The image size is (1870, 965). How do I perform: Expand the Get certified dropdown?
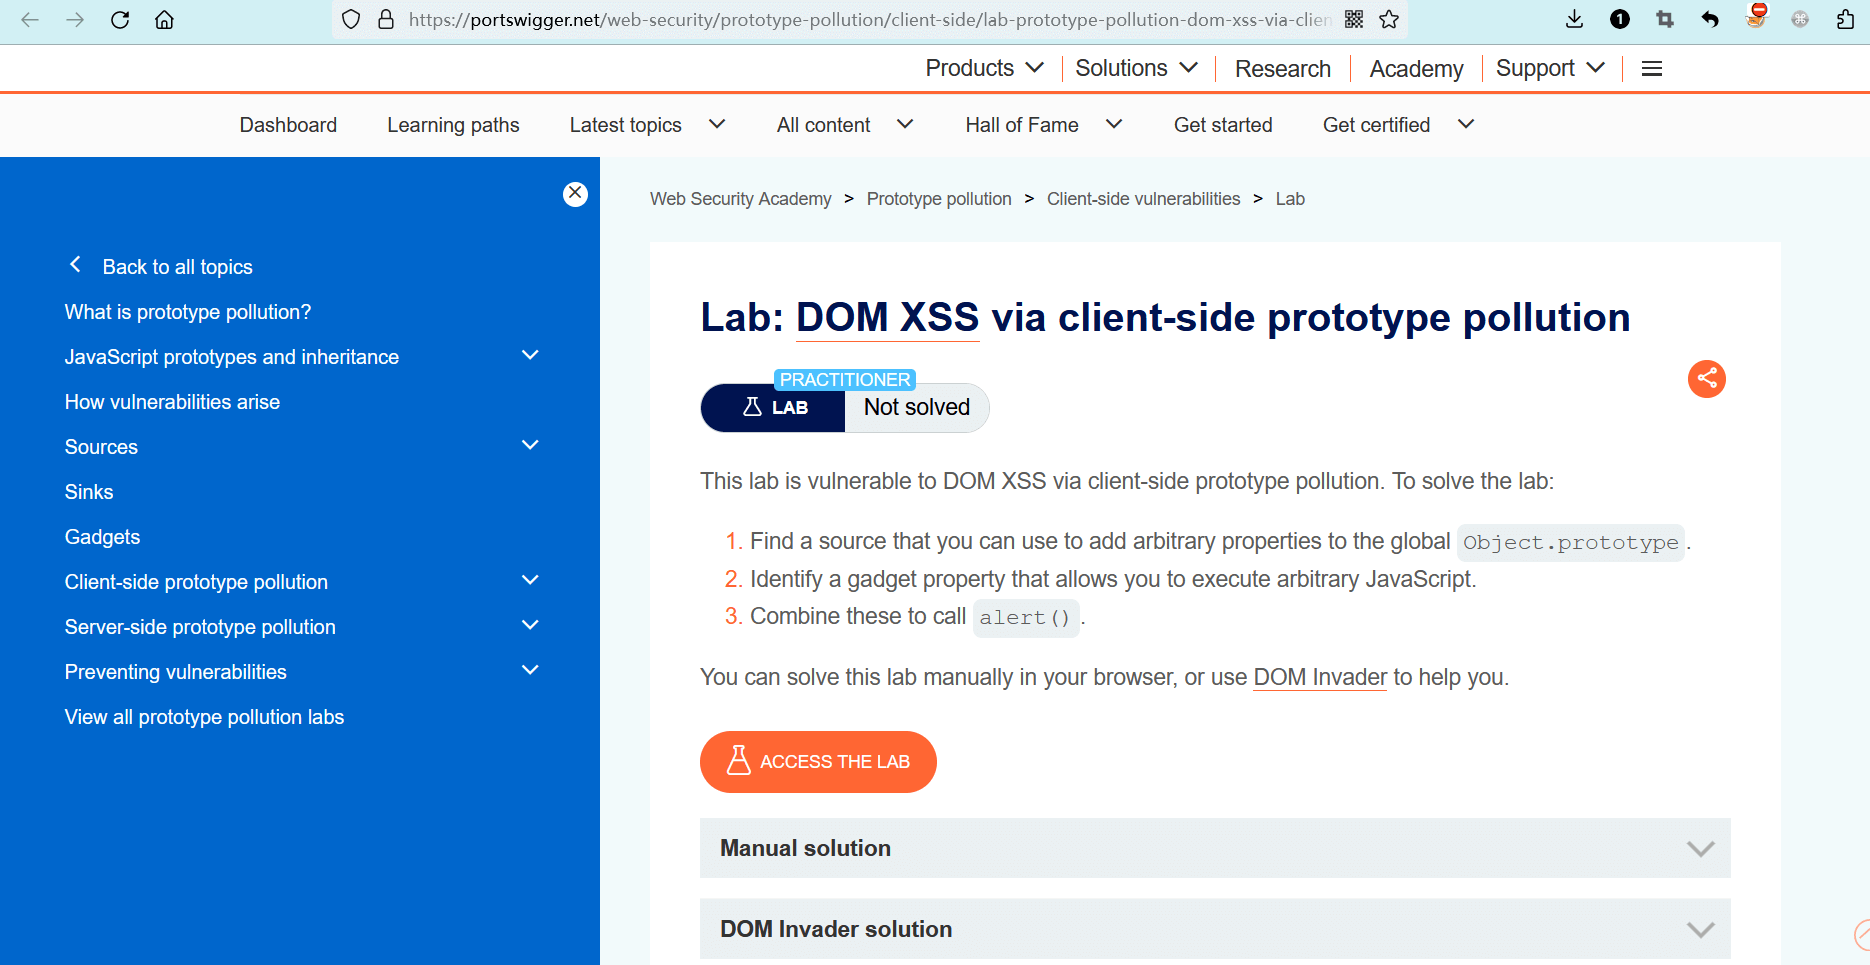(x=1398, y=125)
